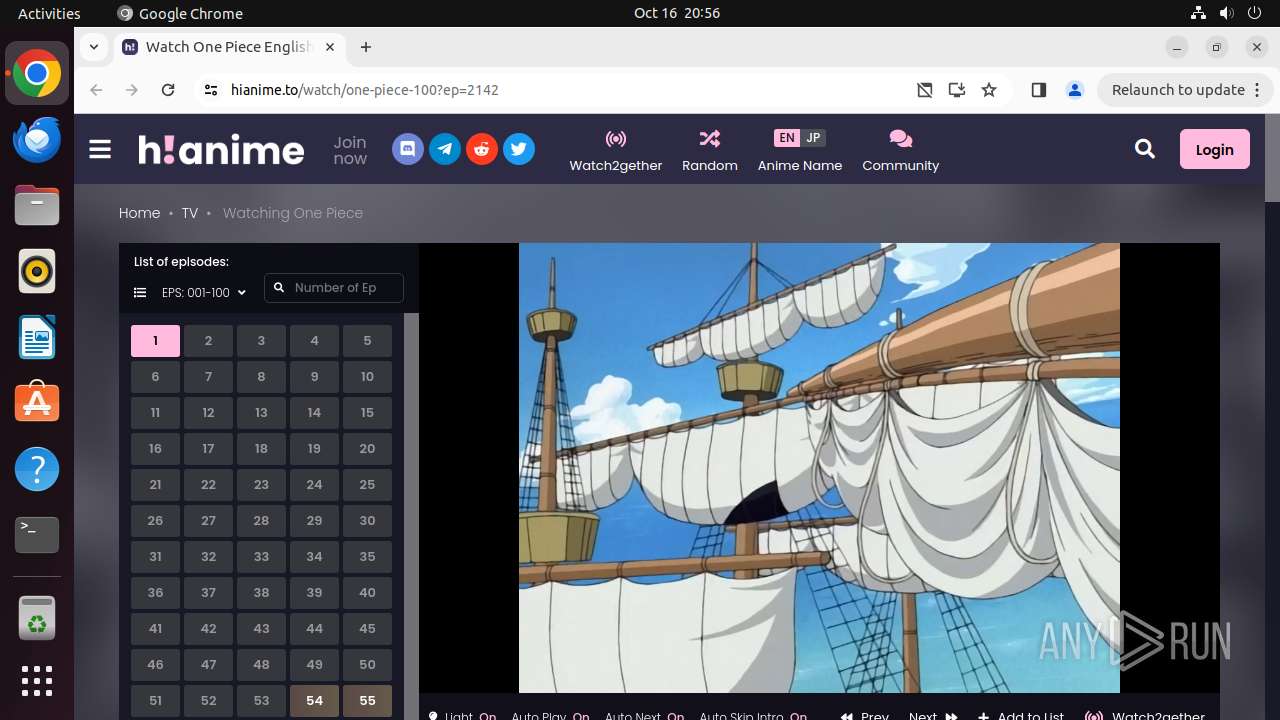Viewport: 1280px width, 720px height.
Task: Go to the previous episode
Action: (865, 716)
